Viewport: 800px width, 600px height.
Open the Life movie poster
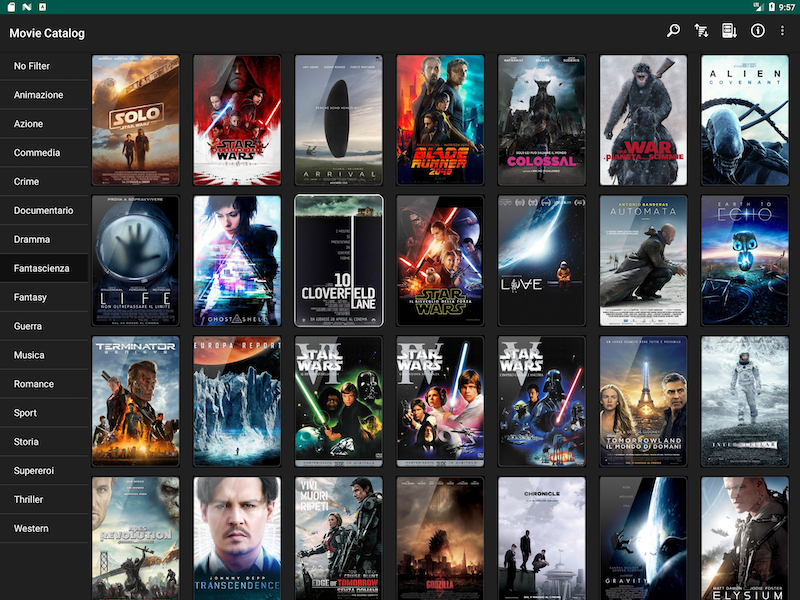(136, 261)
